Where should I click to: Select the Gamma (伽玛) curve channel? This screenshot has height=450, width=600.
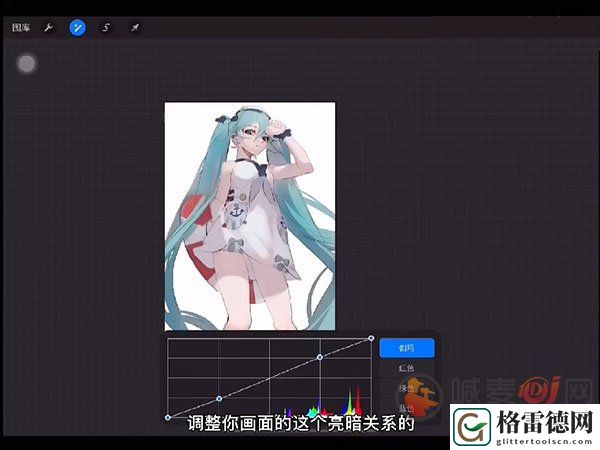[407, 348]
